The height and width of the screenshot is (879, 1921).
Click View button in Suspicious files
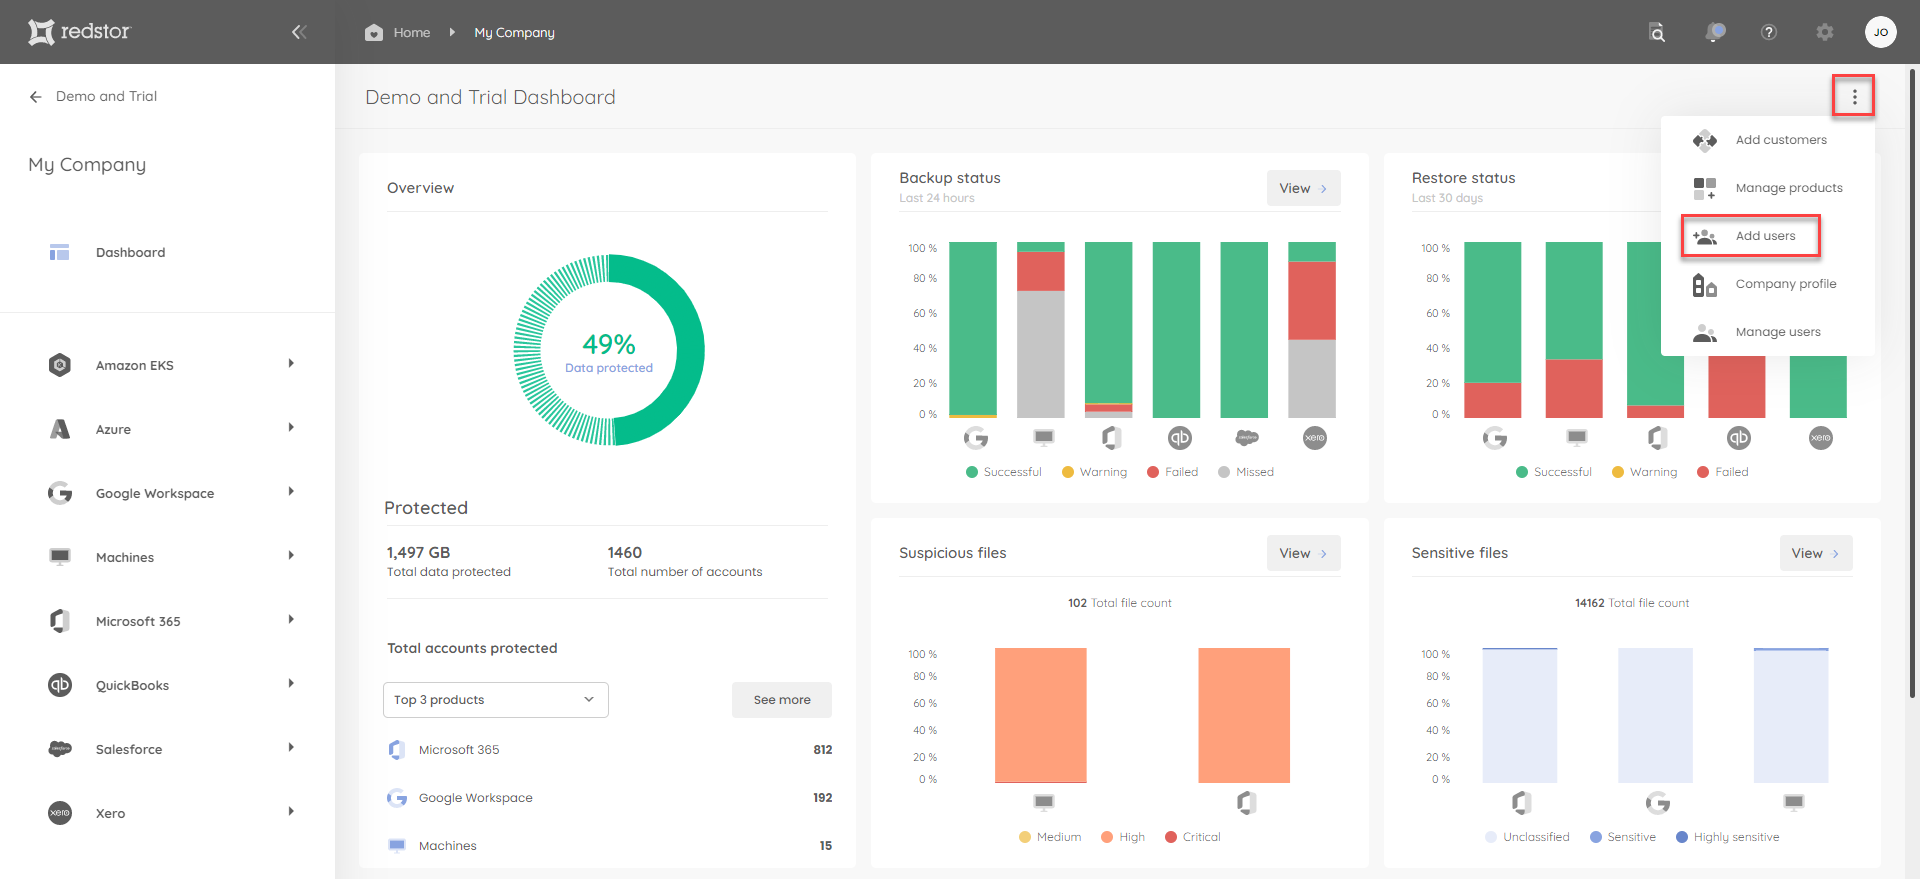click(x=1303, y=553)
